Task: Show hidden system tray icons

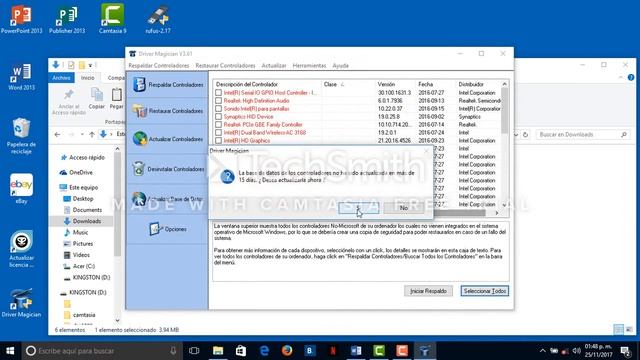Action: (x=542, y=351)
